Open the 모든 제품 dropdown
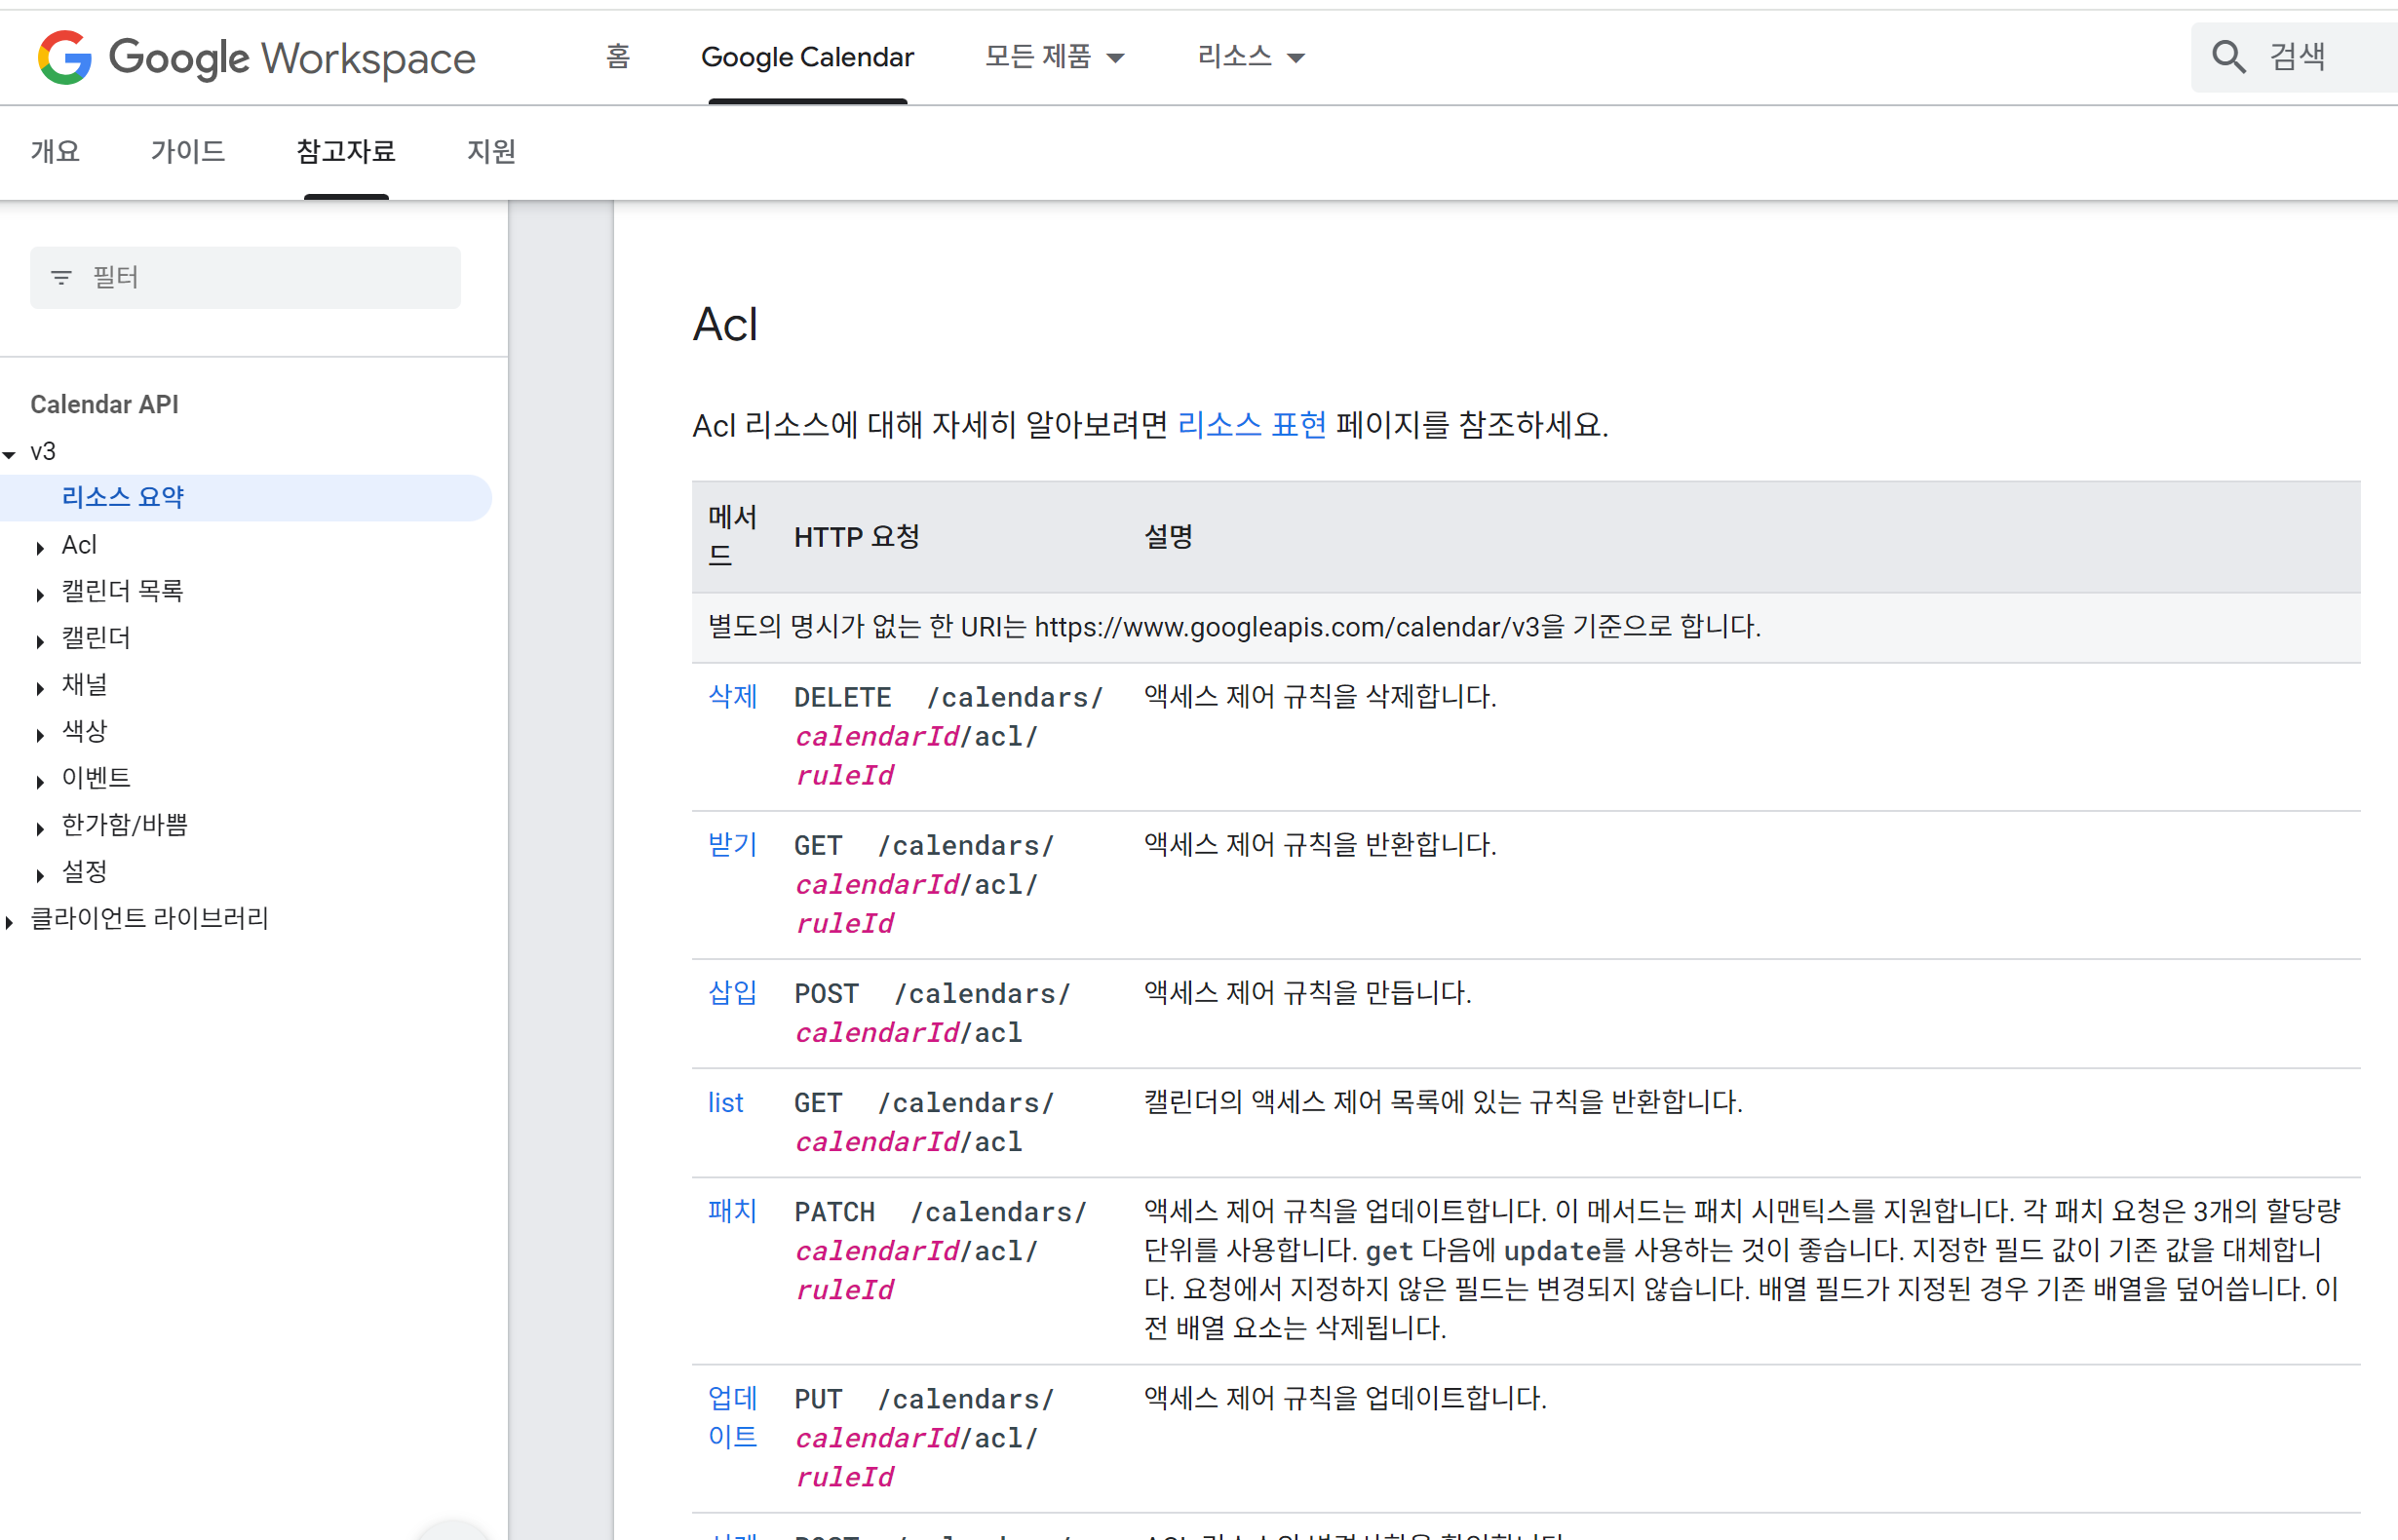Screen dimensions: 2398x1540 point(1054,57)
